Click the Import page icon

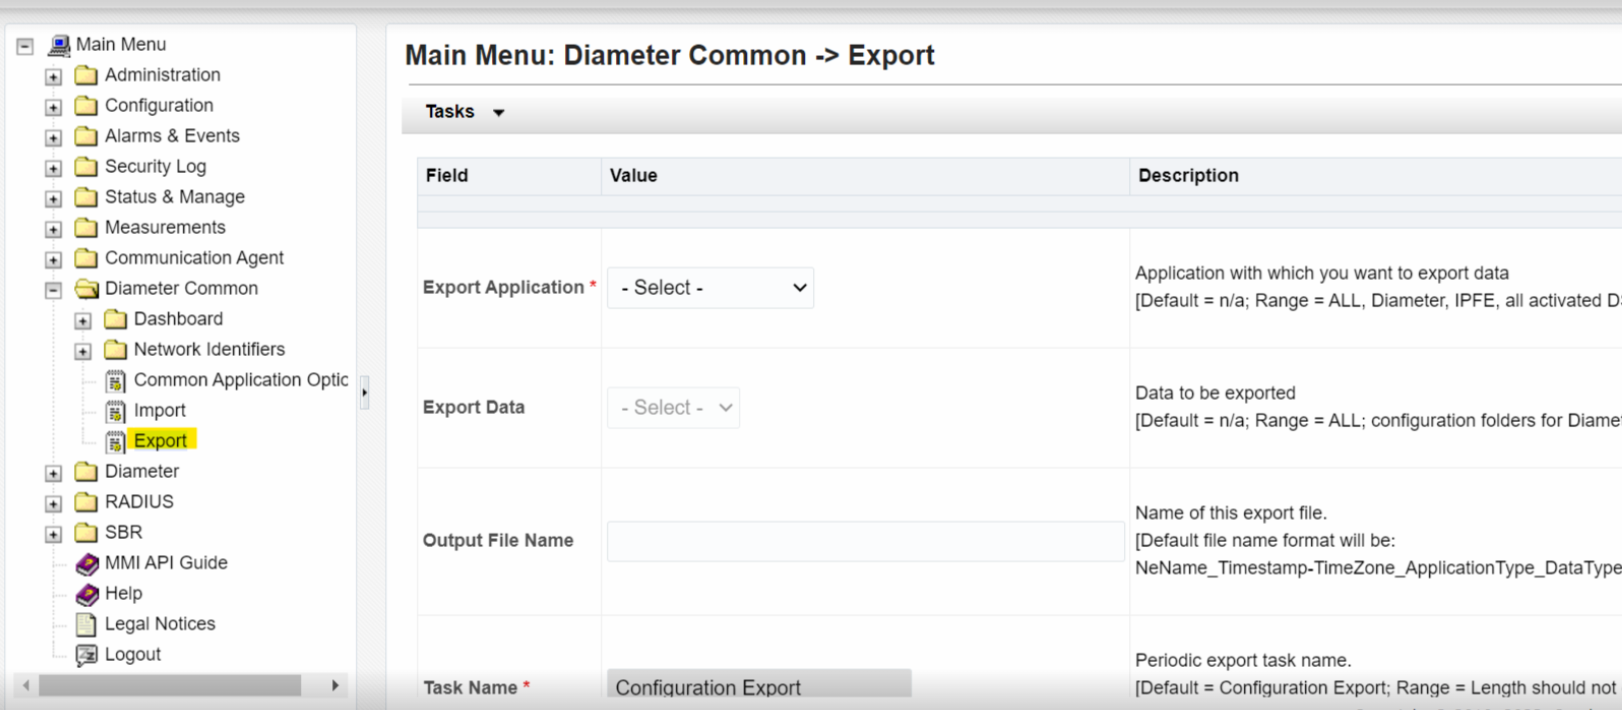[x=115, y=411]
